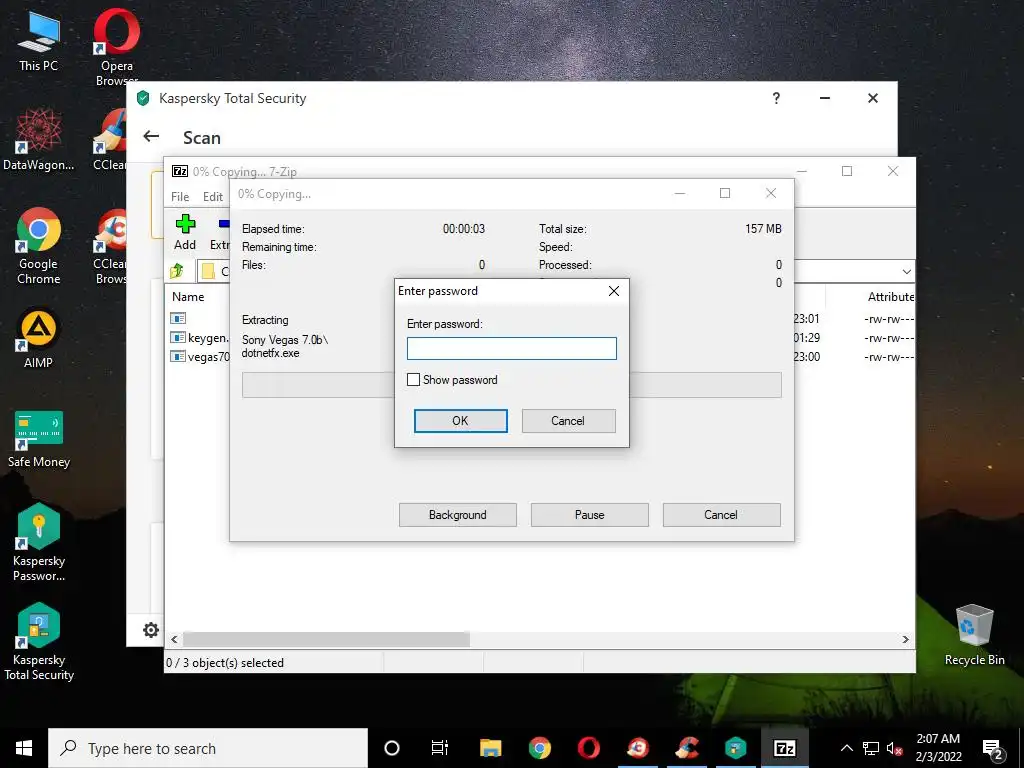This screenshot has height=768, width=1024.
Task: Open Kaspersky settings gear icon
Action: coord(151,630)
